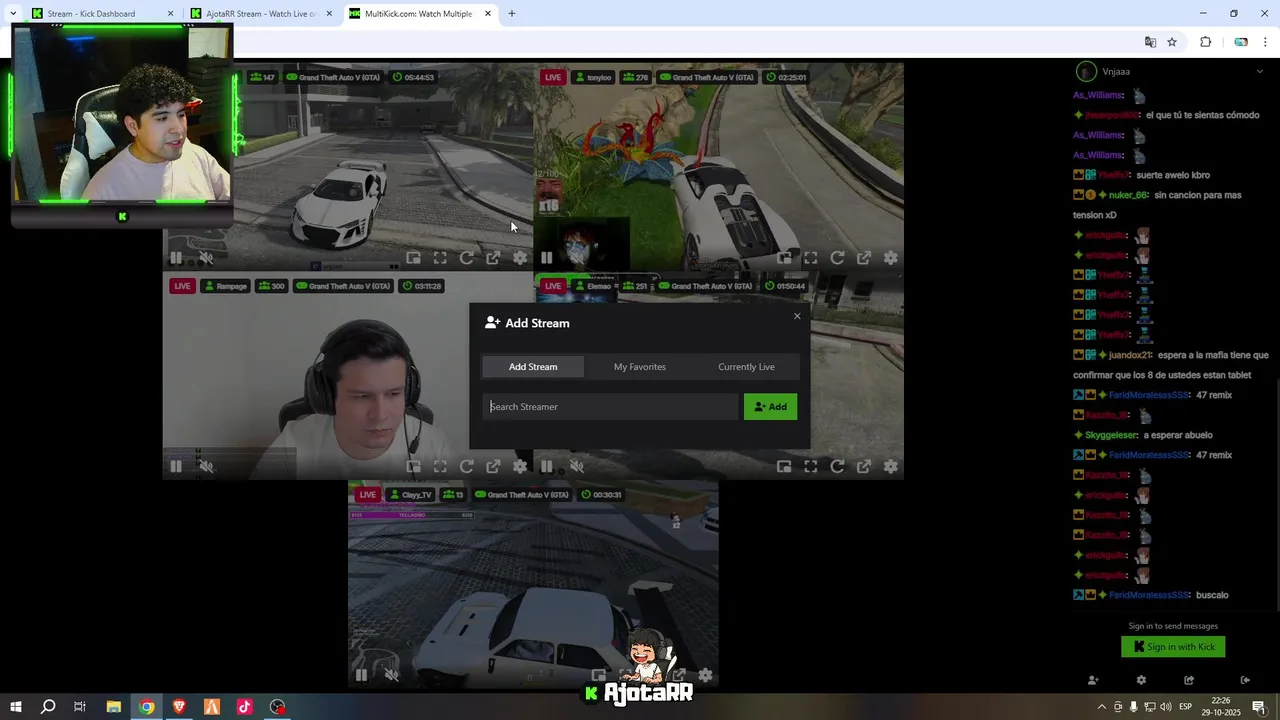Viewport: 1280px width, 720px height.
Task: Click the share icon below chat
Action: (1189, 680)
